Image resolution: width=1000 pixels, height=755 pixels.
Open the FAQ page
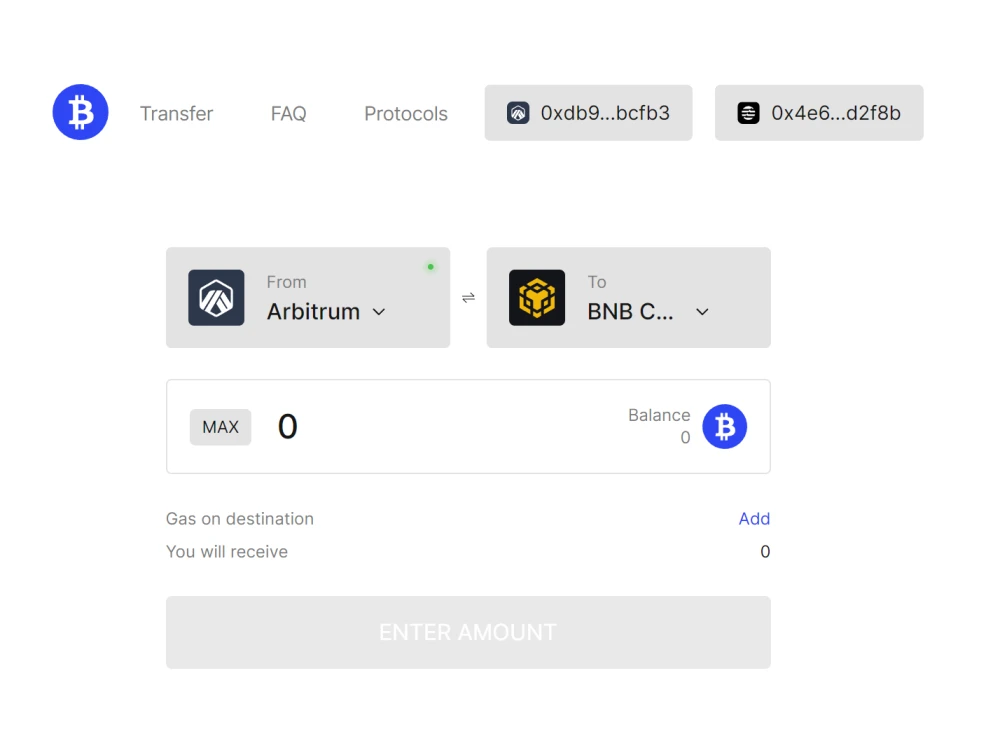click(x=288, y=114)
